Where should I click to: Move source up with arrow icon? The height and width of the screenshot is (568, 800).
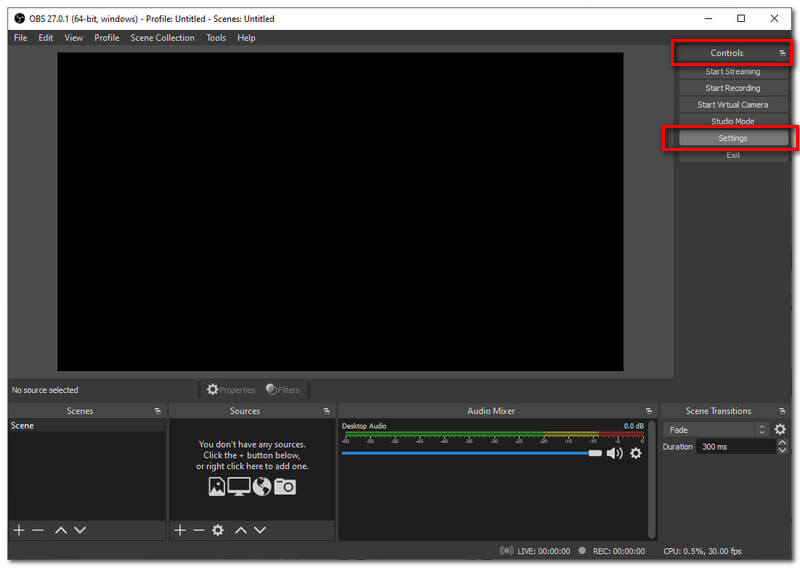240,530
